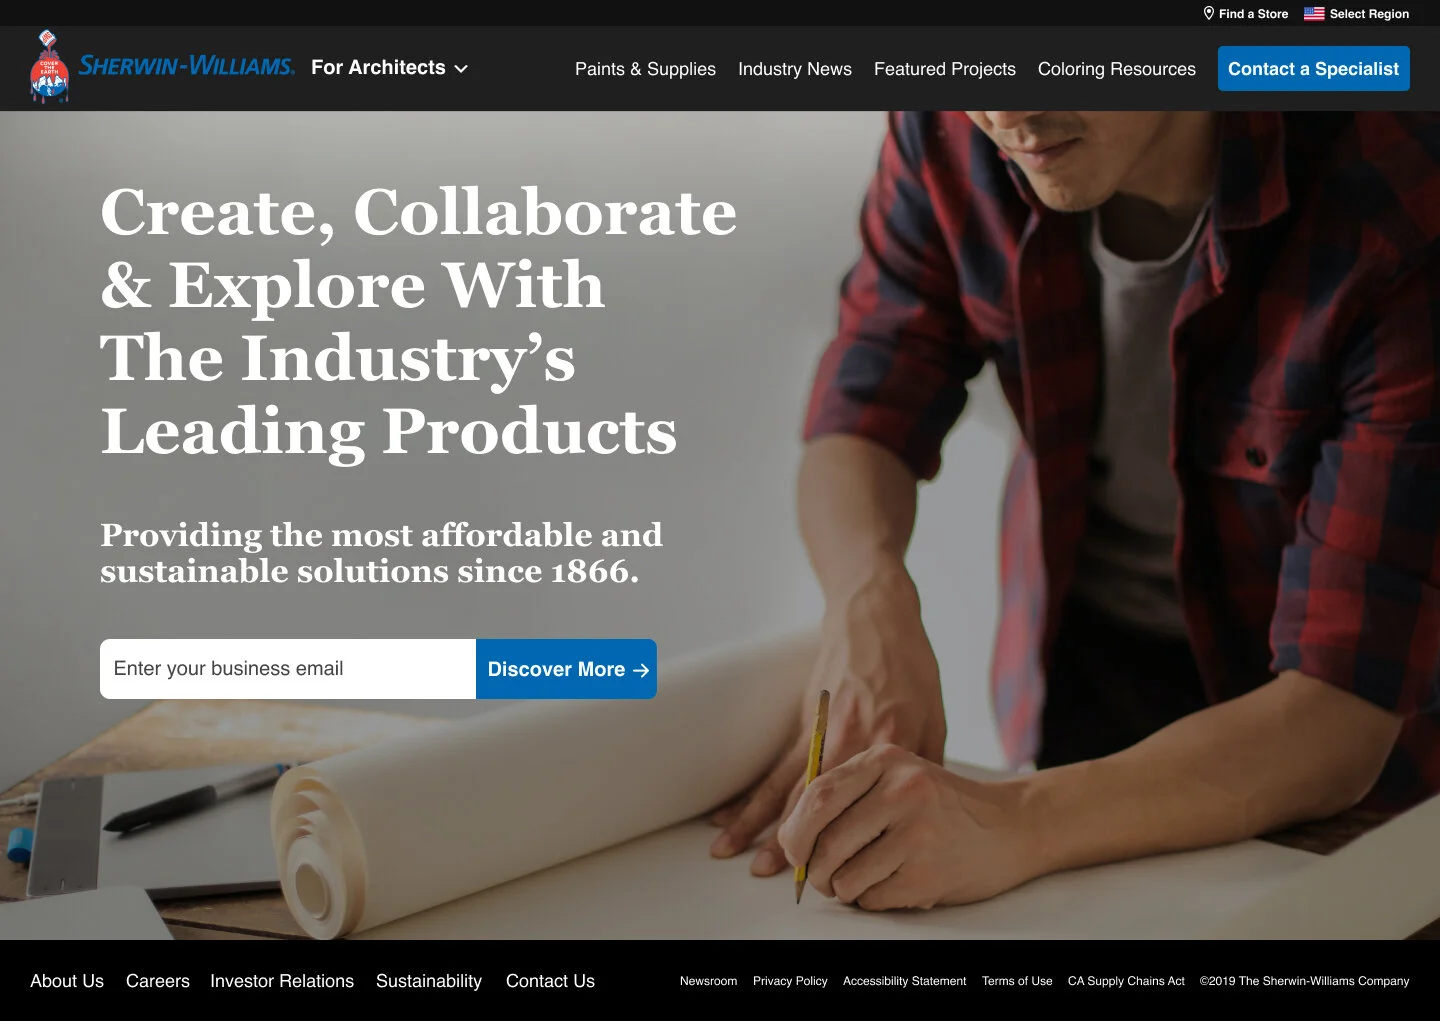This screenshot has width=1440, height=1024.
Task: Click the Sherwin-Williams paint globe logo
Action: [x=49, y=67]
